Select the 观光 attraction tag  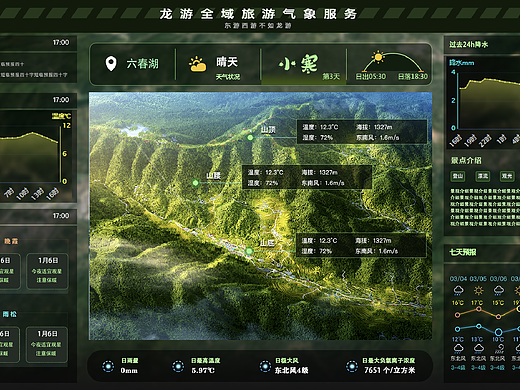[507, 176]
